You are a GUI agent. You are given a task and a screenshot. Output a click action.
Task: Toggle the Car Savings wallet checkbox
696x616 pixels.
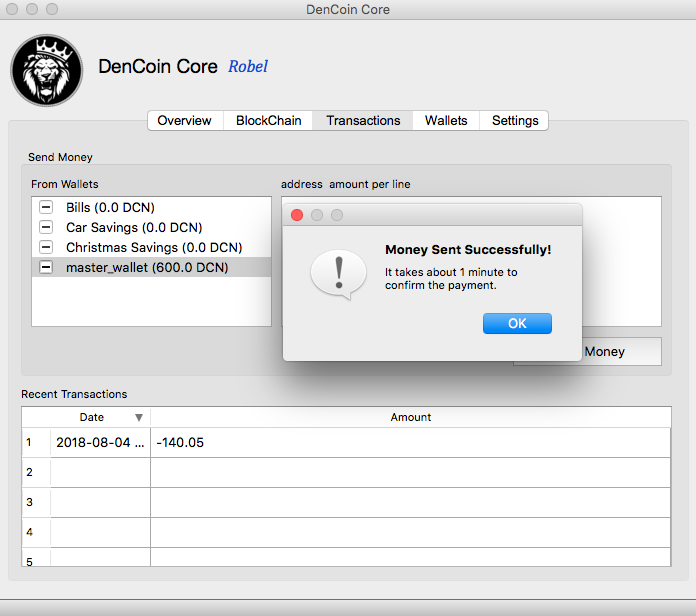point(46,227)
